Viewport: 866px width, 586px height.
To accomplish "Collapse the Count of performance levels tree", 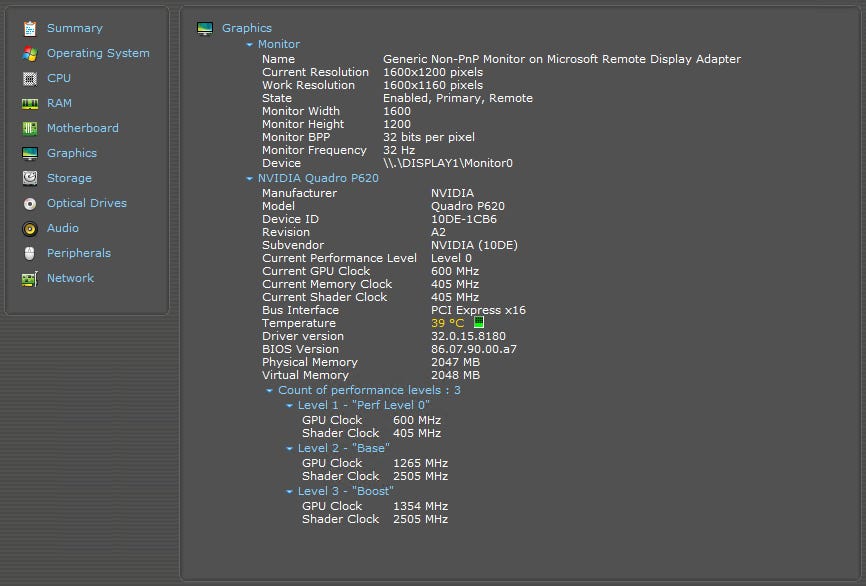I will pyautogui.click(x=270, y=391).
